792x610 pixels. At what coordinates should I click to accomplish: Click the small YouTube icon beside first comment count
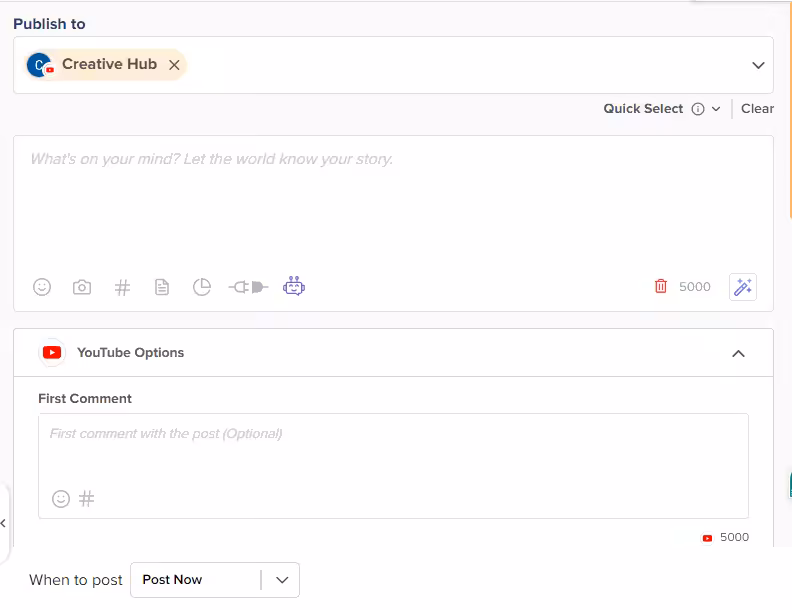(707, 538)
